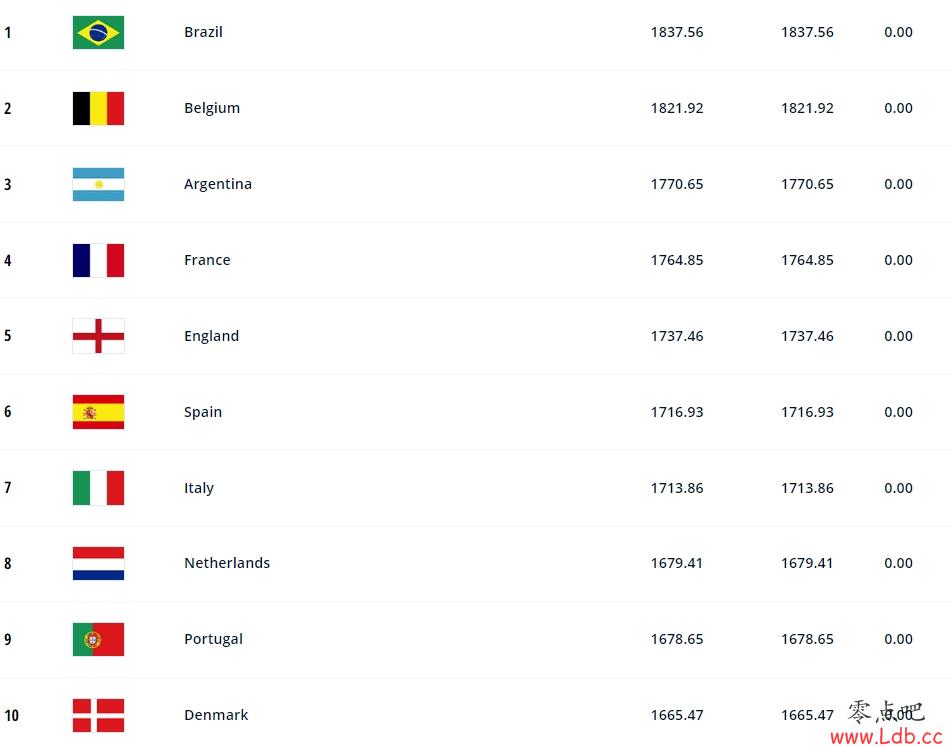Screen dimensions: 952x747
Task: Click the Spain flag icon
Action: coord(98,412)
